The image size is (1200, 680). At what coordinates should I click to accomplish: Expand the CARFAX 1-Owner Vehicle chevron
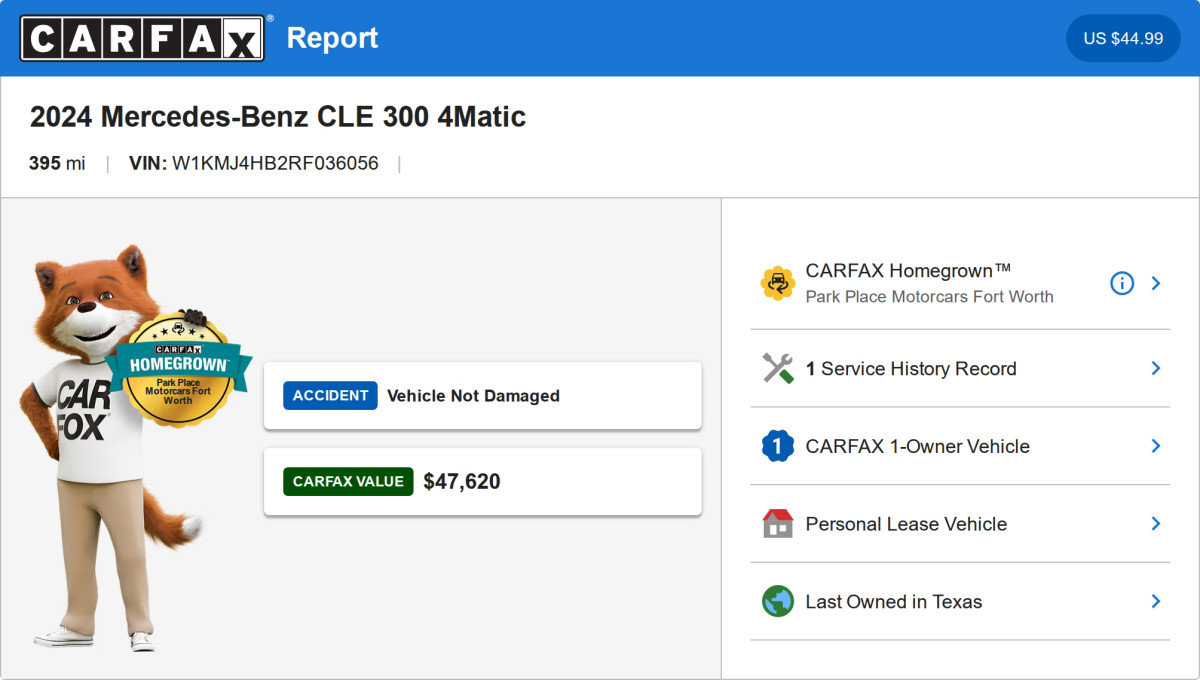click(1156, 446)
